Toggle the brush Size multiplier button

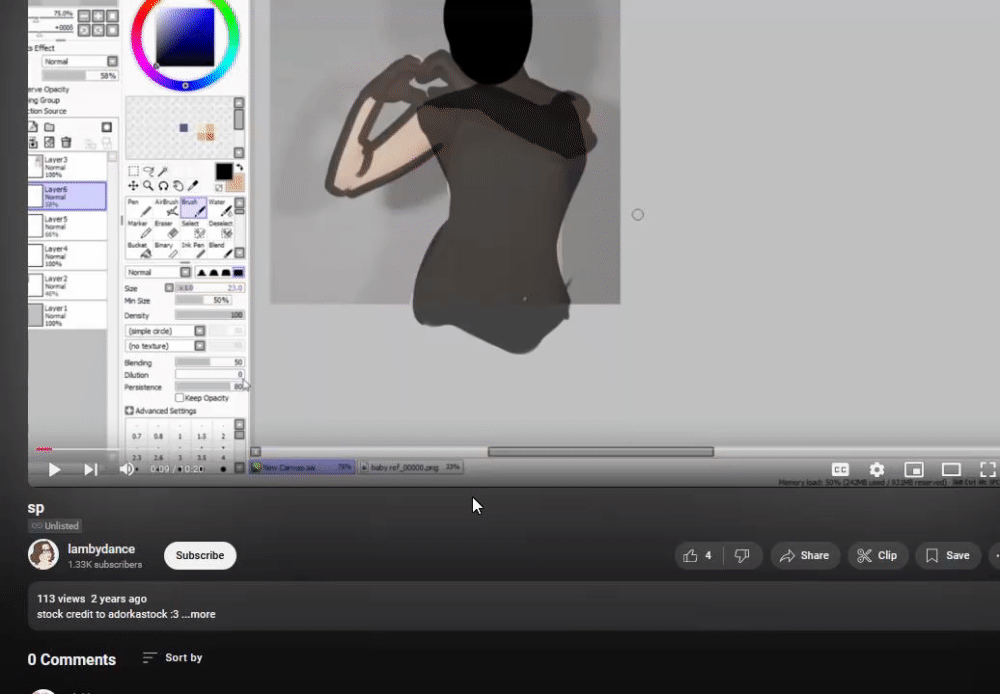point(169,288)
